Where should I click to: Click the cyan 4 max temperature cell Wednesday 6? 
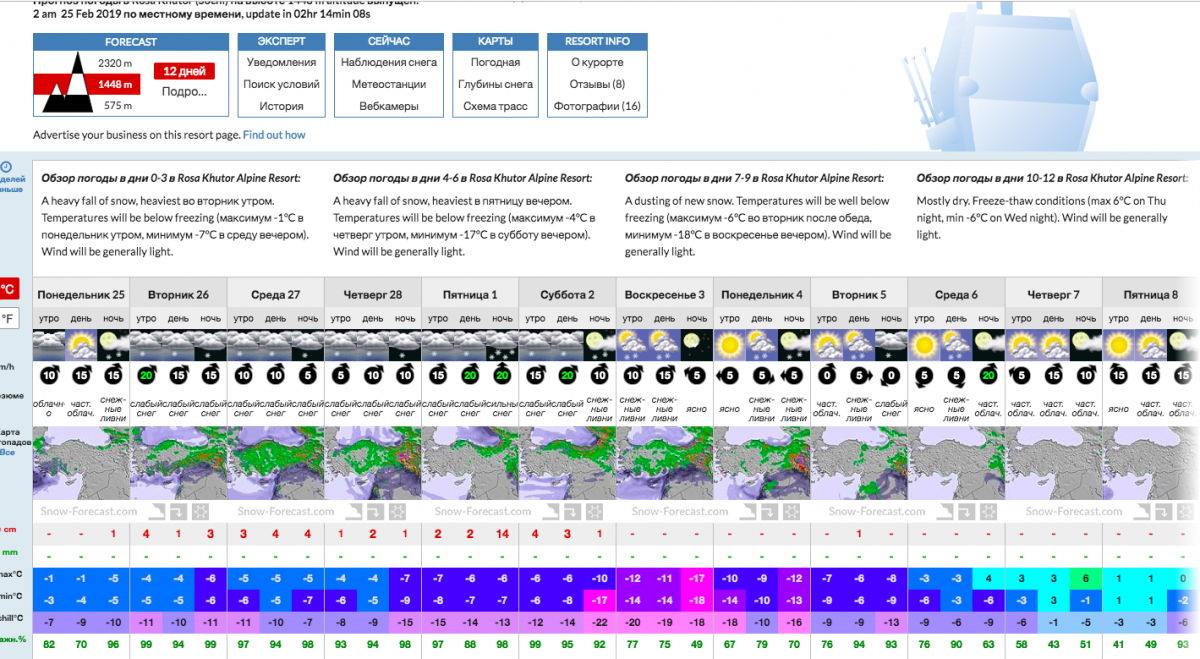point(989,578)
